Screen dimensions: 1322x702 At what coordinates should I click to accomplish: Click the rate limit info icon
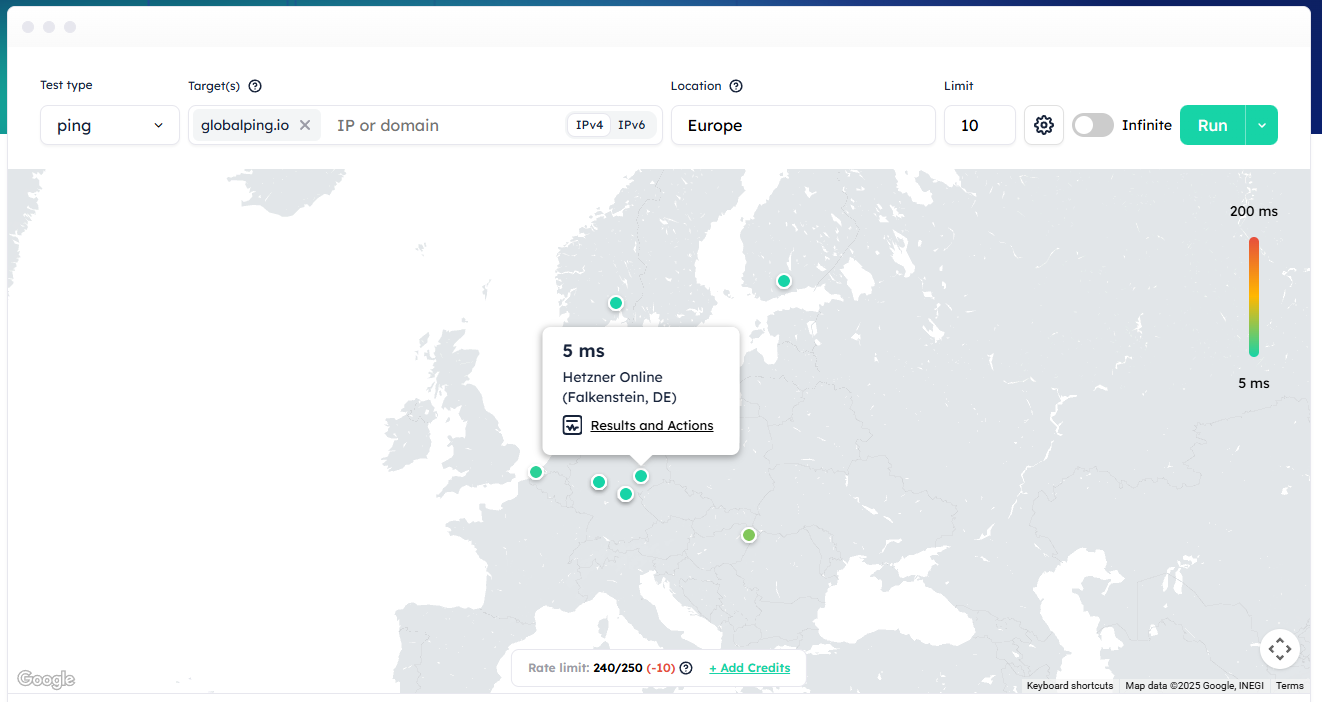(x=686, y=668)
